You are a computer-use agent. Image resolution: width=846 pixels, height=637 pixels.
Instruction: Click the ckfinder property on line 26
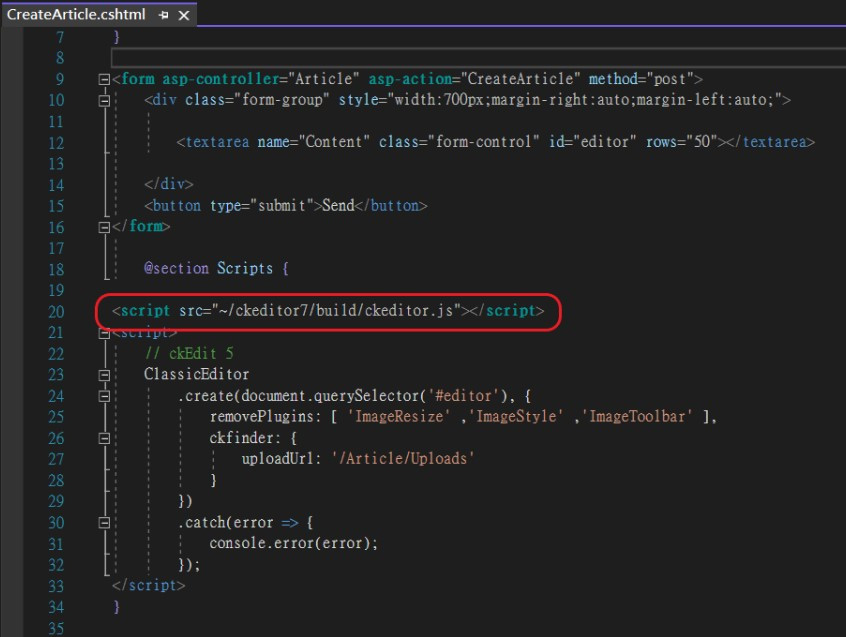pyautogui.click(x=242, y=437)
